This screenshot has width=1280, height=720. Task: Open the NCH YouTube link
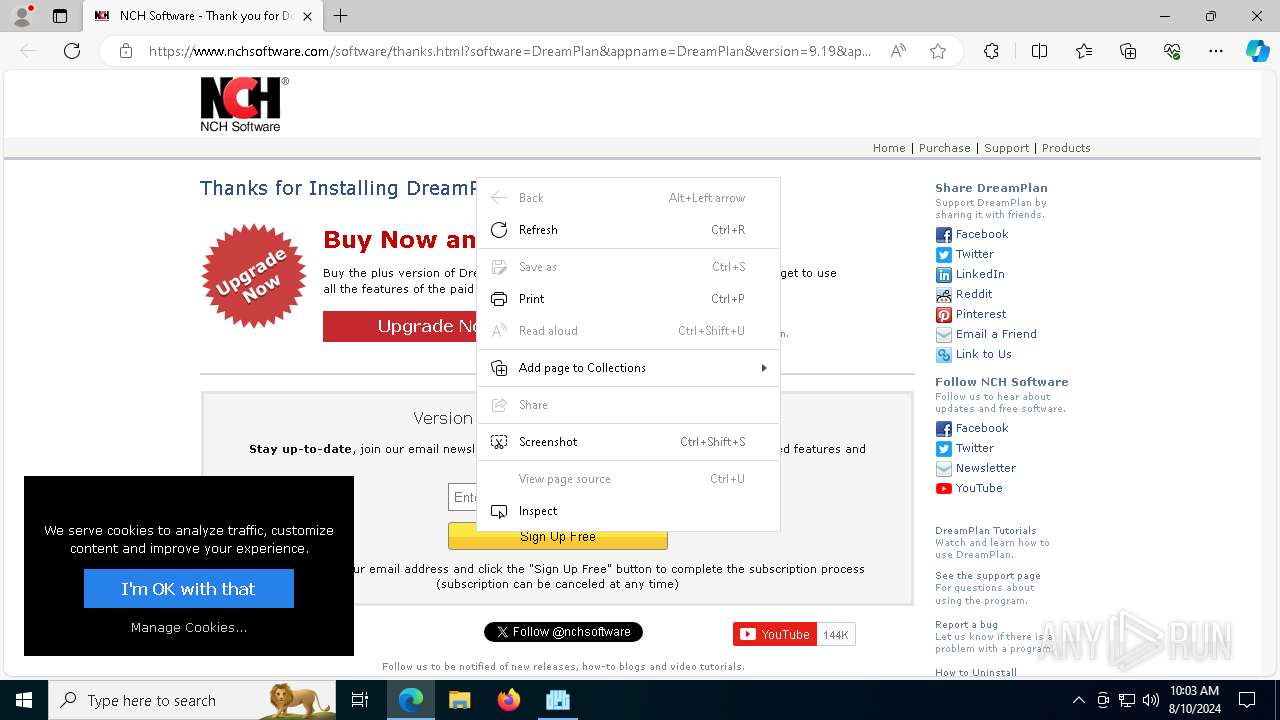click(x=969, y=488)
